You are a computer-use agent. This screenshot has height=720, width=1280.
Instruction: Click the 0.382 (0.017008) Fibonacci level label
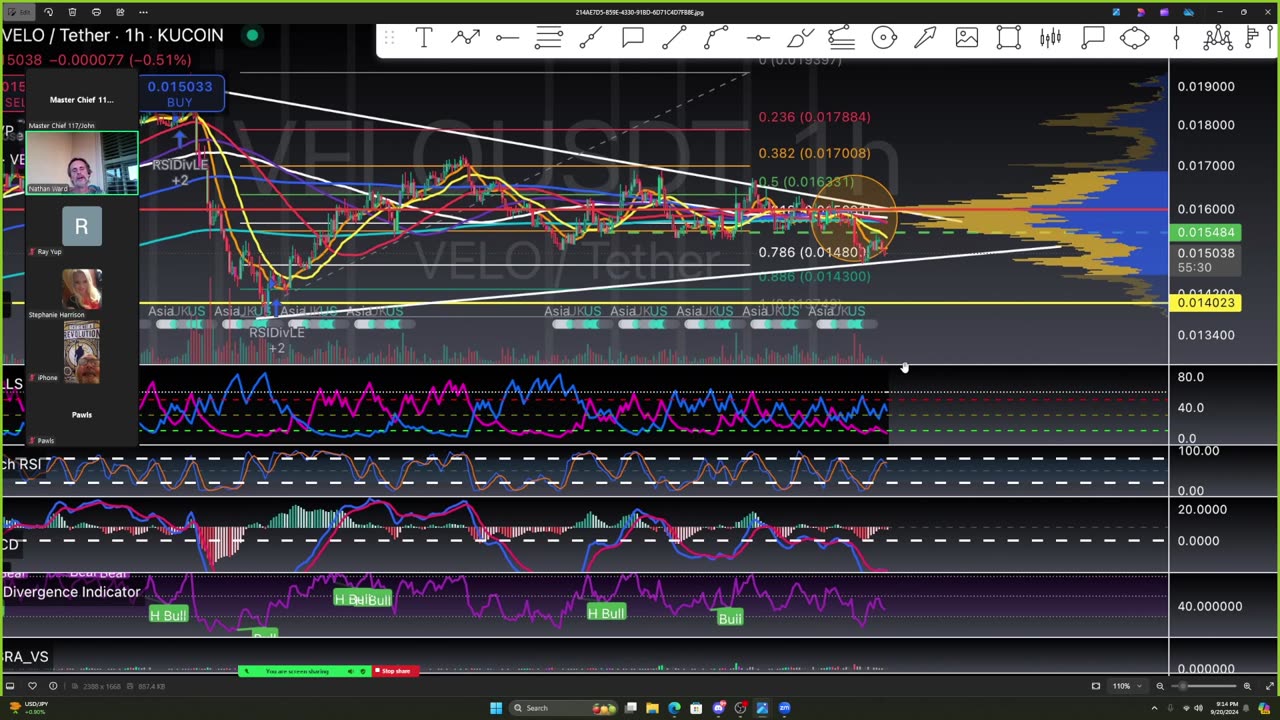[814, 153]
